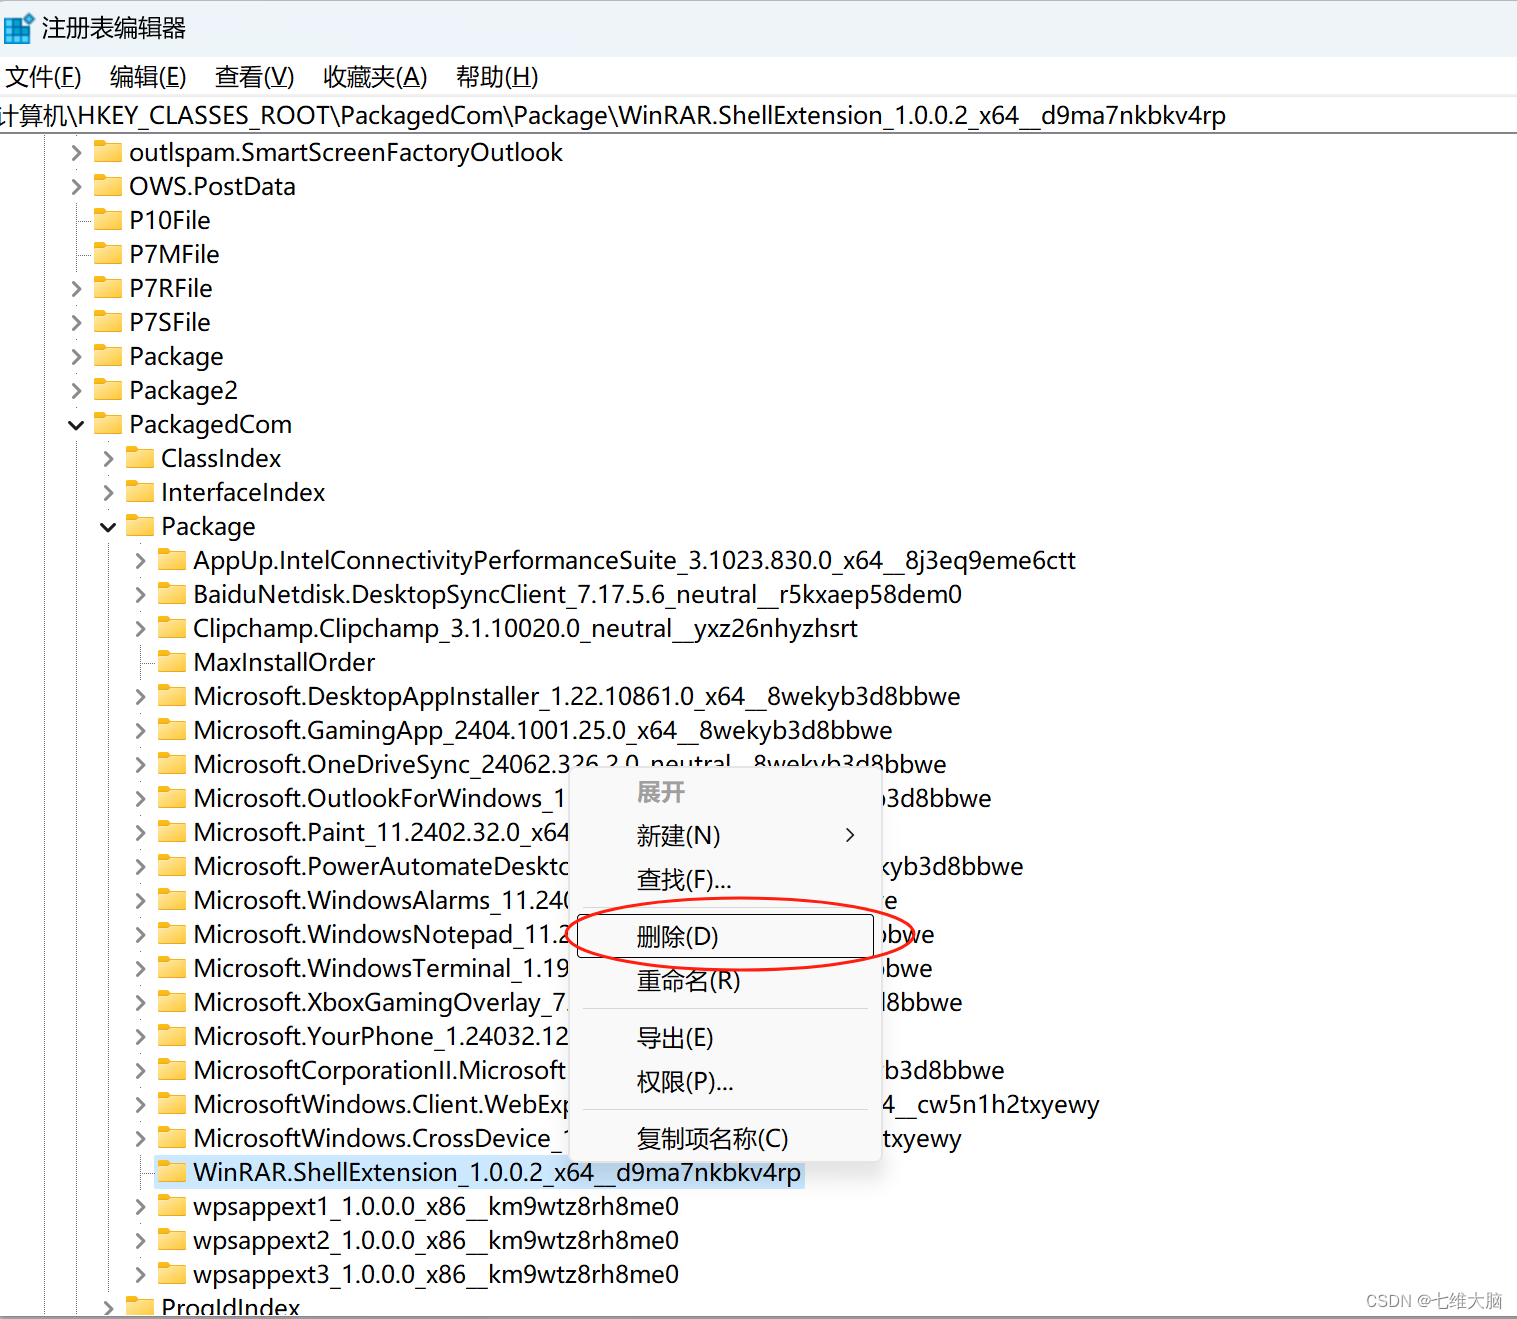
Task: Click the Package2 folder icon
Action: point(107,389)
